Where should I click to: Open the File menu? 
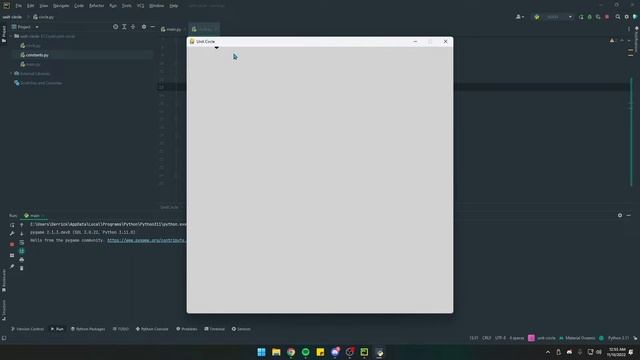pyautogui.click(x=19, y=6)
